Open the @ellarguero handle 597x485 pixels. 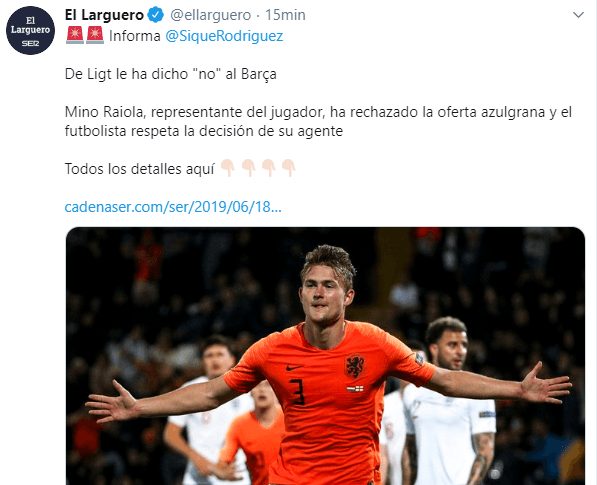coord(211,15)
